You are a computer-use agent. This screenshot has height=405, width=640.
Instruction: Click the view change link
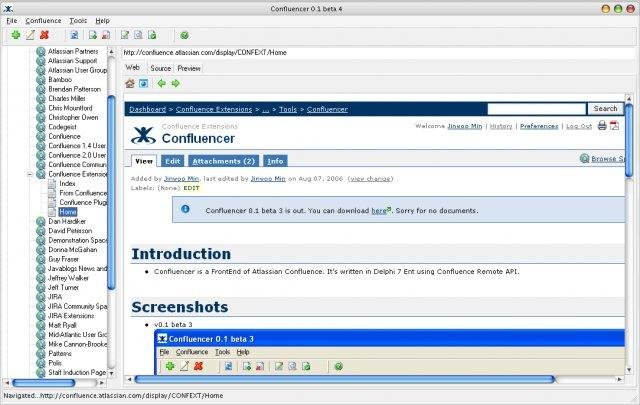pos(370,178)
